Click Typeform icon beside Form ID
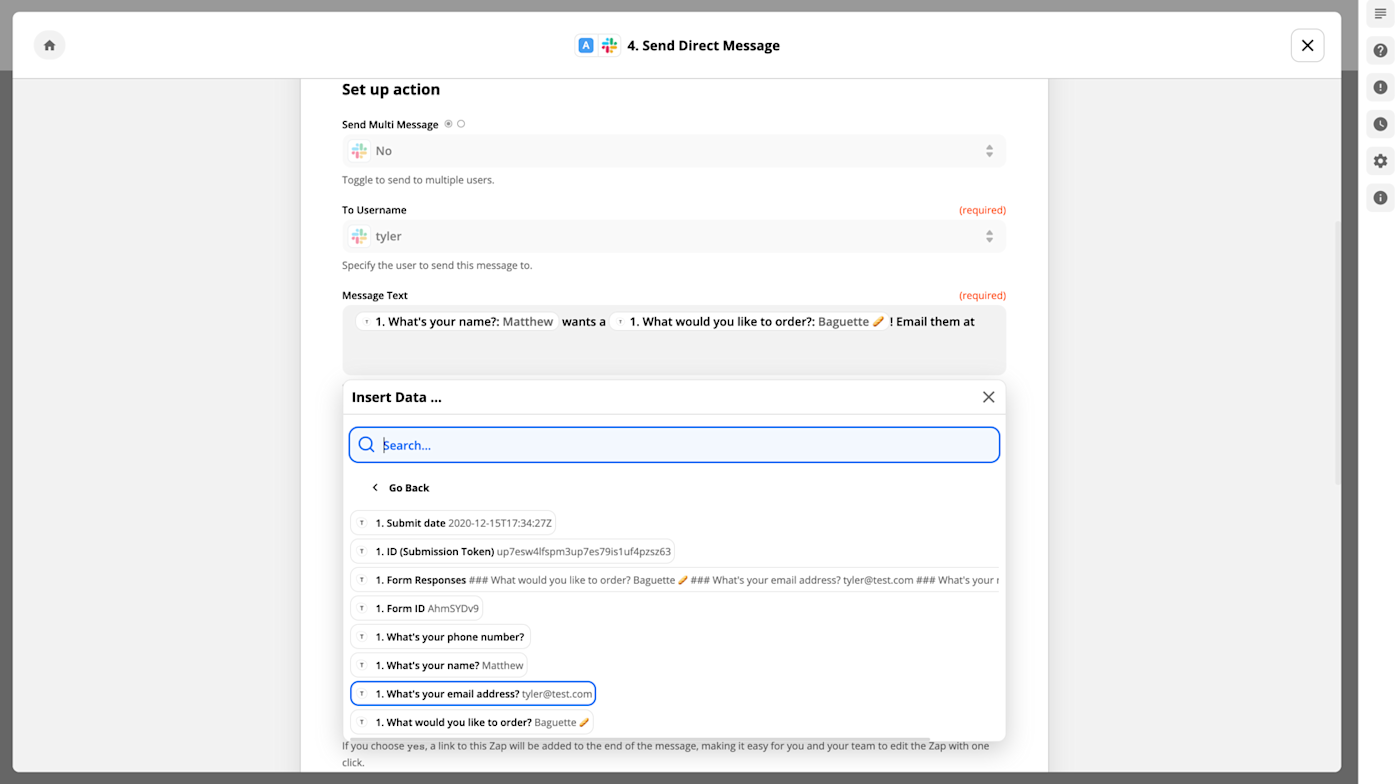This screenshot has height=784, width=1400. [x=362, y=608]
